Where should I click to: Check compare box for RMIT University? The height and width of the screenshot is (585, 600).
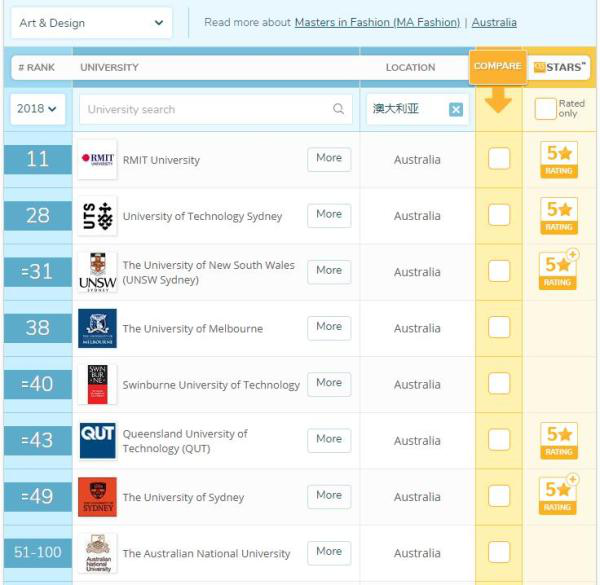pos(499,158)
